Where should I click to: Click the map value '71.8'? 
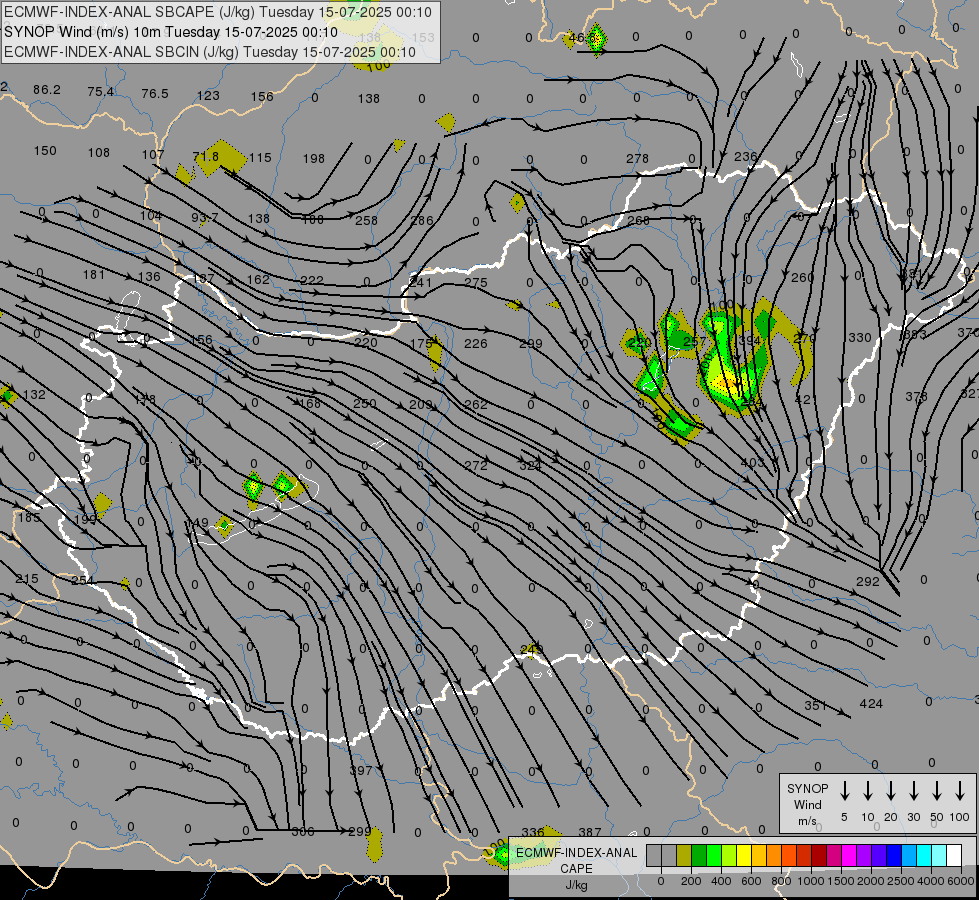tap(206, 156)
